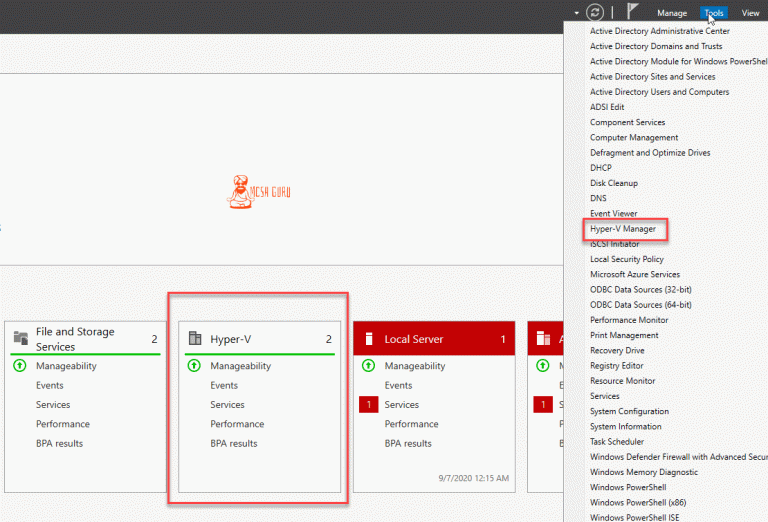
Task: Open the DNS manager
Action: click(598, 198)
